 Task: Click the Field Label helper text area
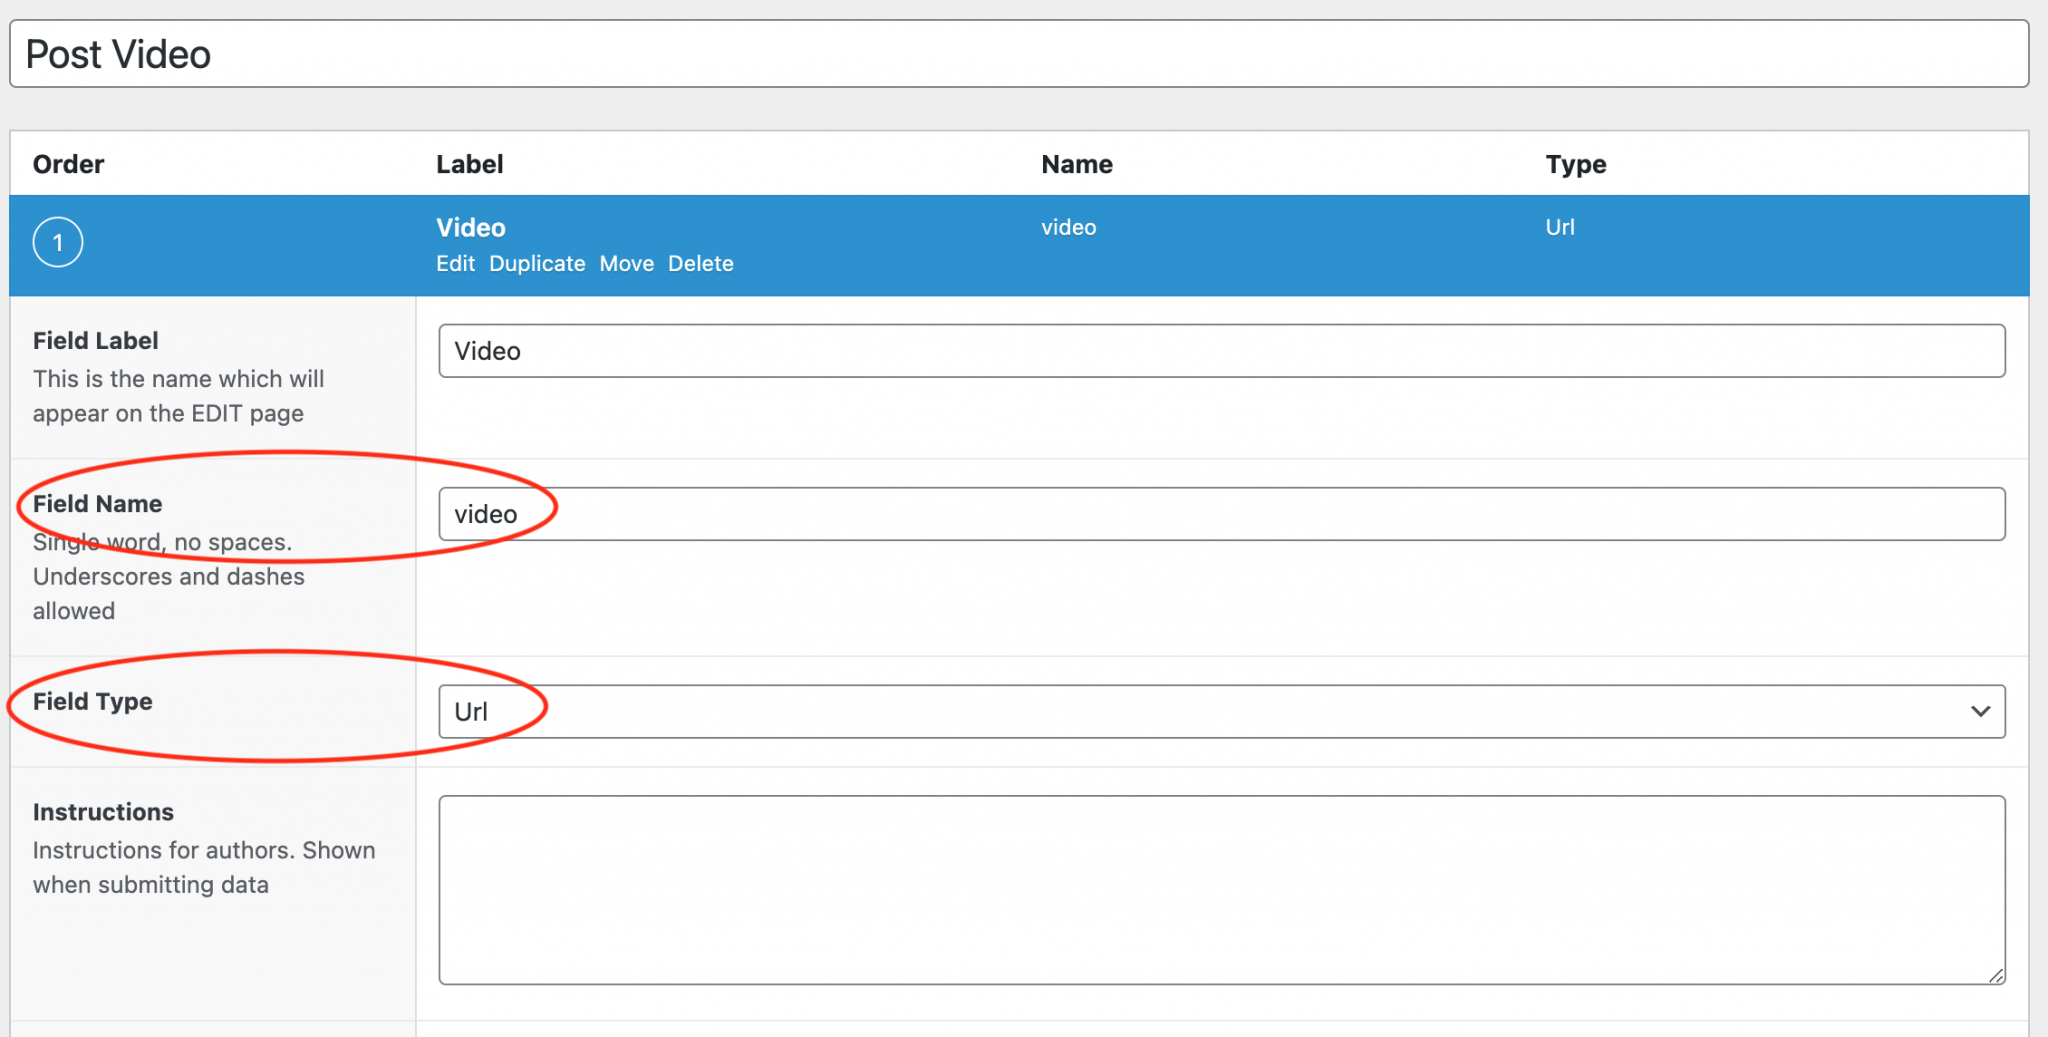click(x=178, y=396)
